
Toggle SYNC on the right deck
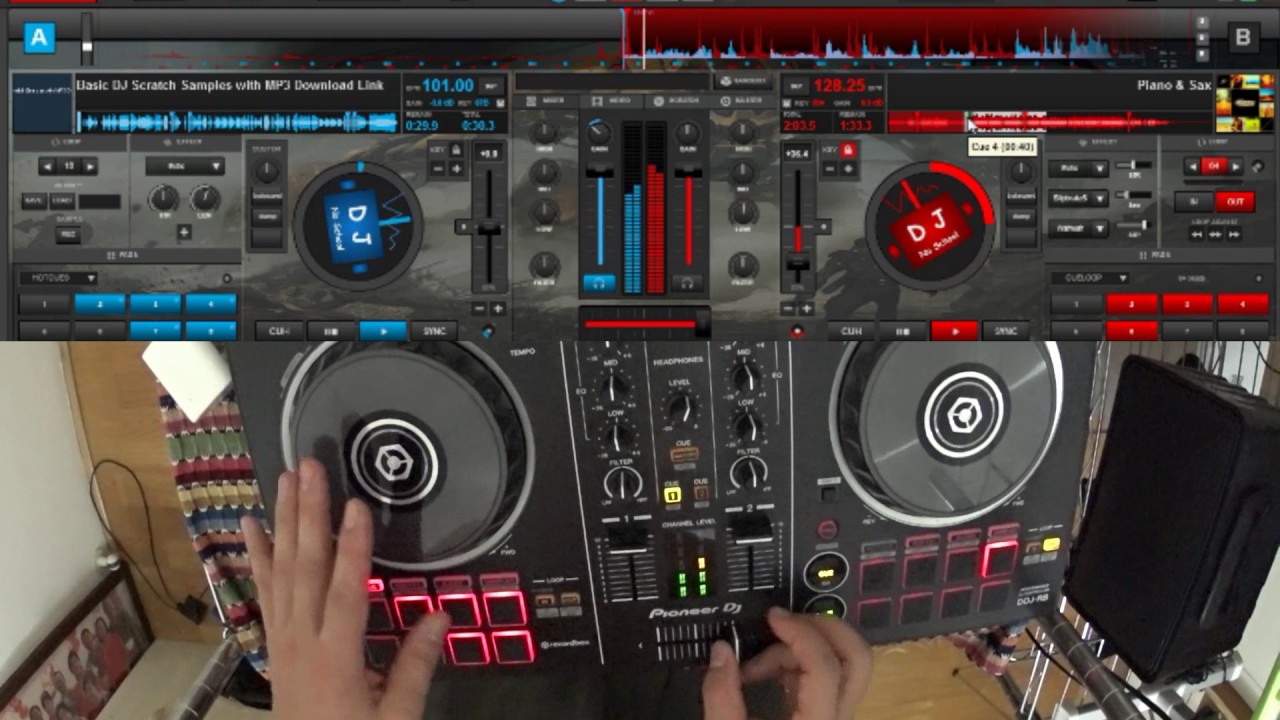(x=1007, y=331)
